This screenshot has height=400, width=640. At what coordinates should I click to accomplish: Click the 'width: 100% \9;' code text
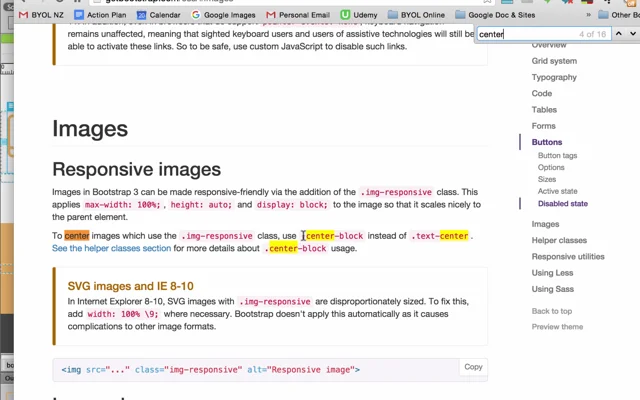point(123,314)
